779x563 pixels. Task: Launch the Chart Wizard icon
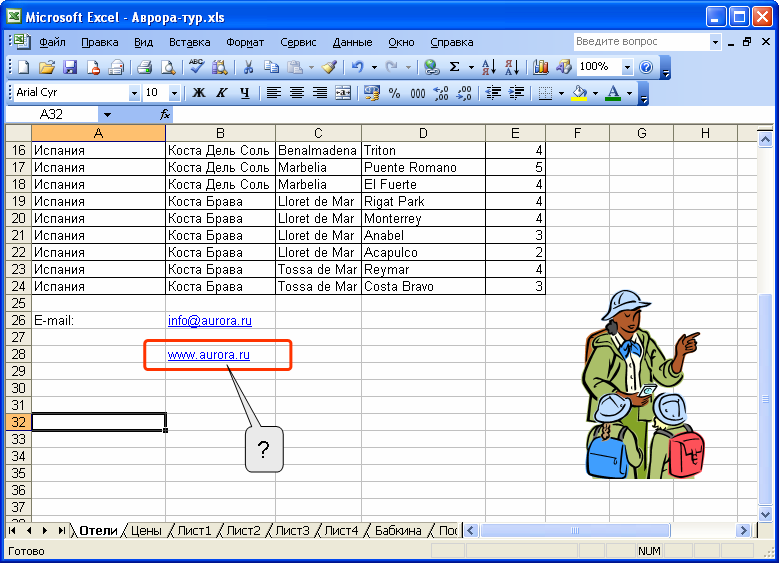(x=540, y=67)
